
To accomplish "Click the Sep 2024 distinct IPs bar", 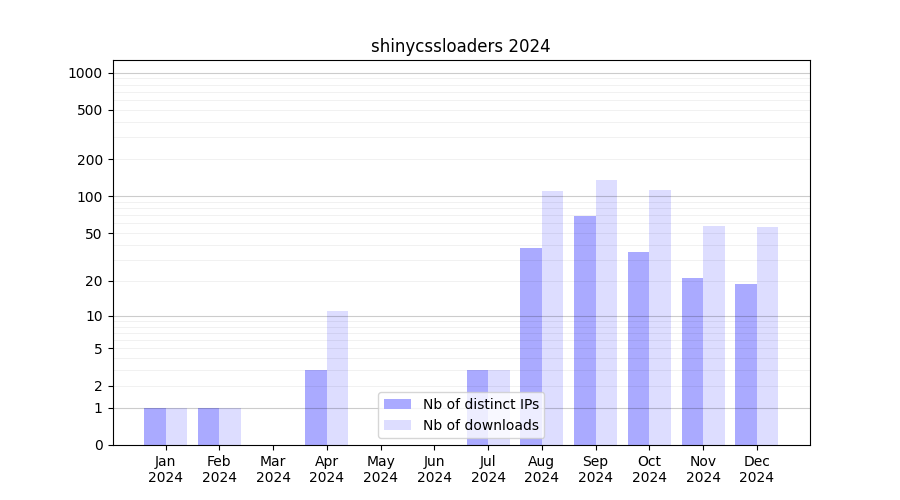I will point(585,330).
